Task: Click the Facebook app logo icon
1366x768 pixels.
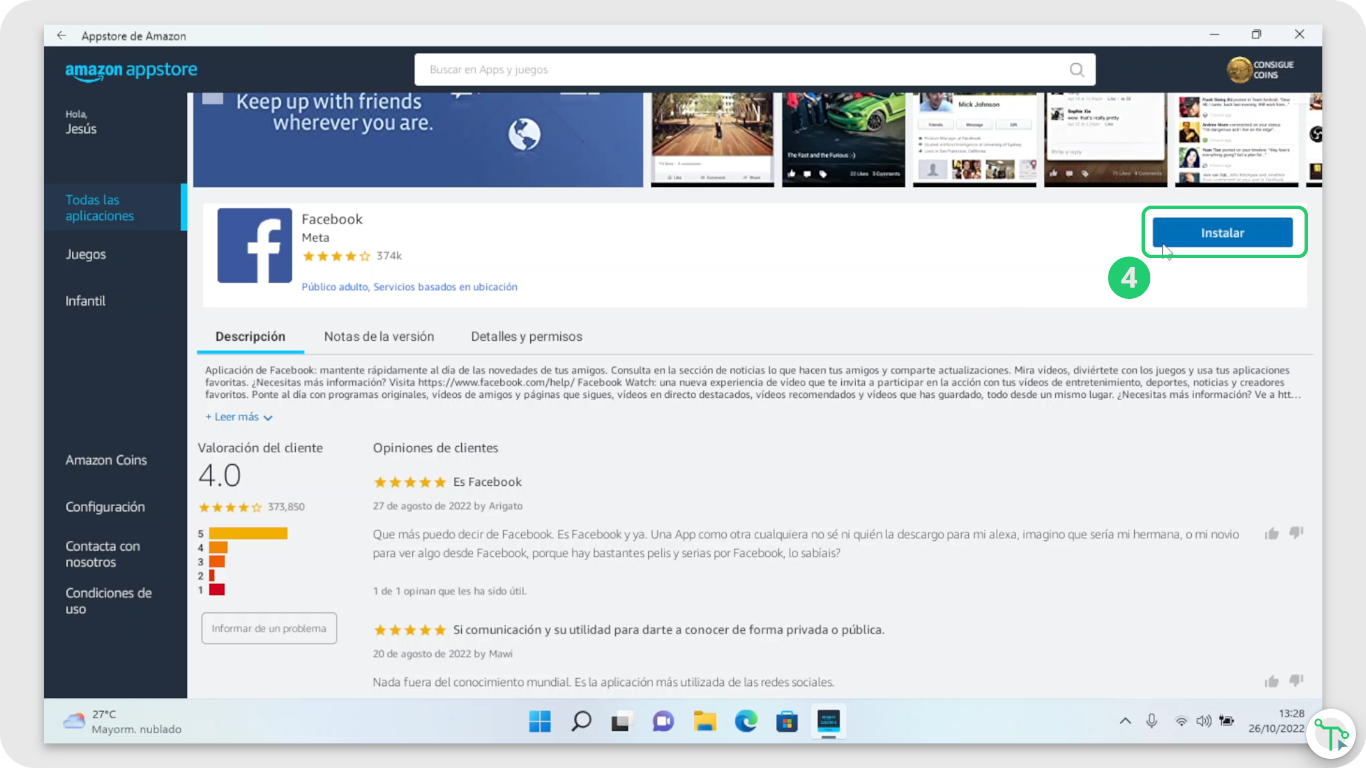Action: pos(254,246)
